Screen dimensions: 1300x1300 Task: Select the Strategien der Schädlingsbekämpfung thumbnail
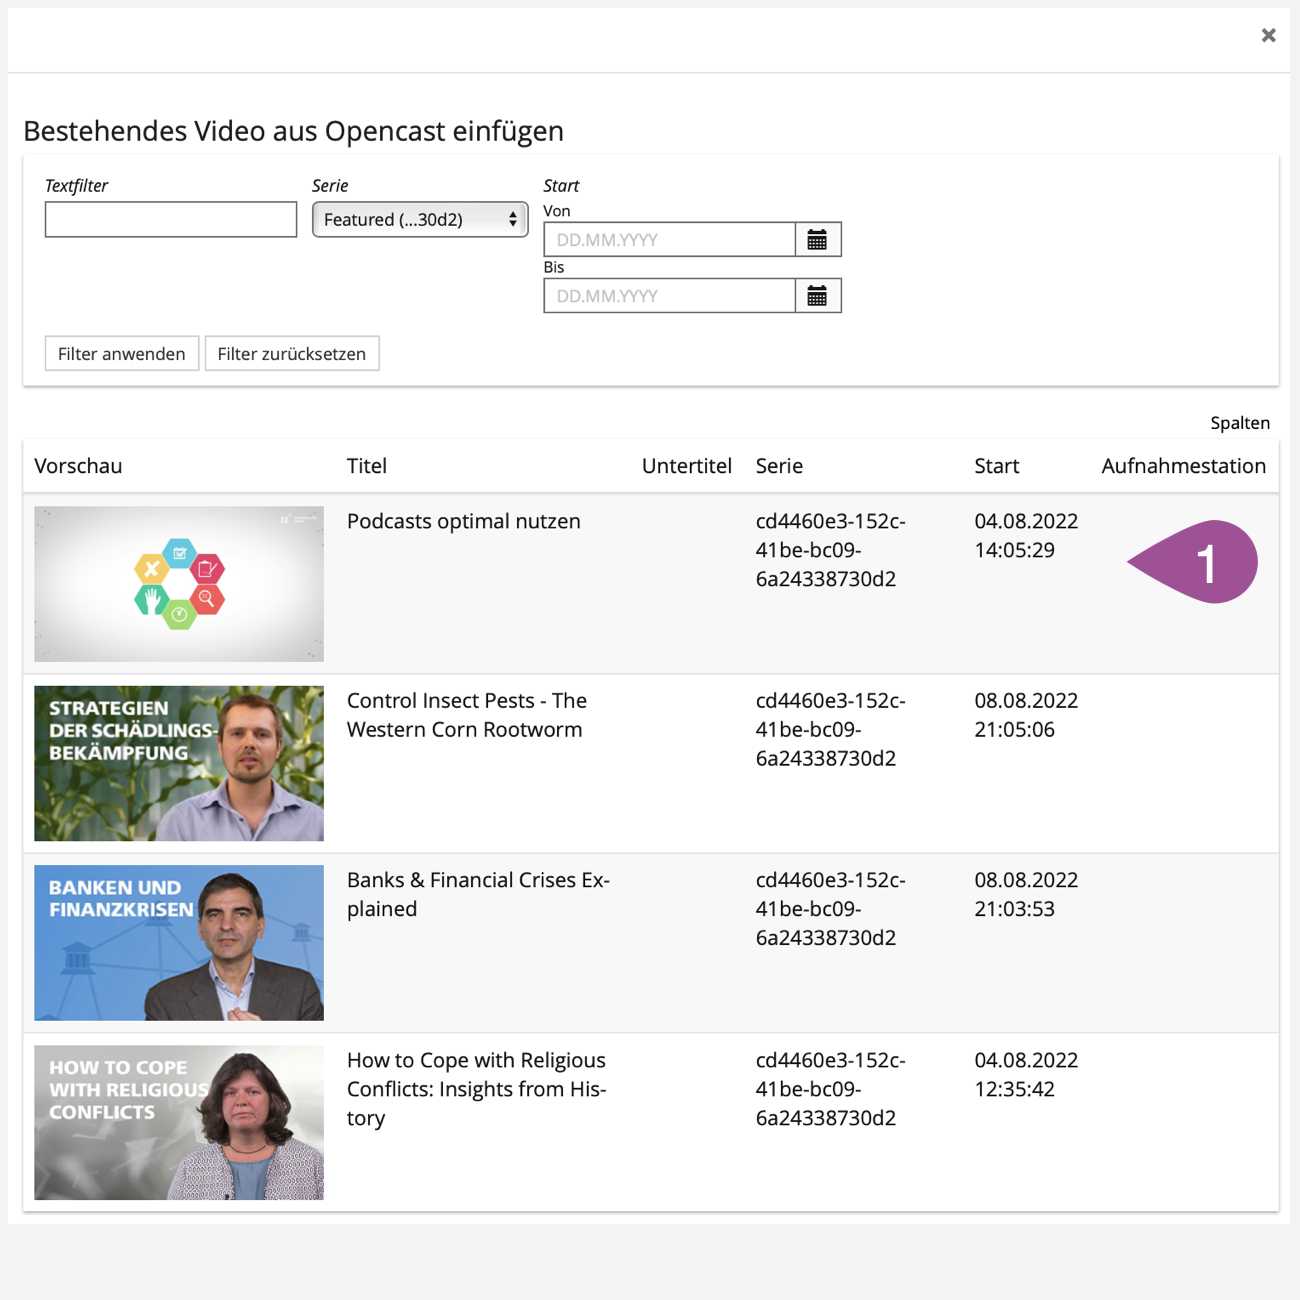(179, 763)
